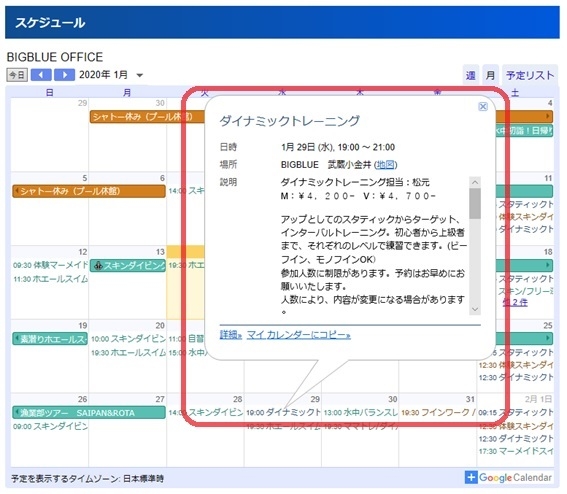Open スキンダイビング all-day event on 13th

tap(128, 266)
